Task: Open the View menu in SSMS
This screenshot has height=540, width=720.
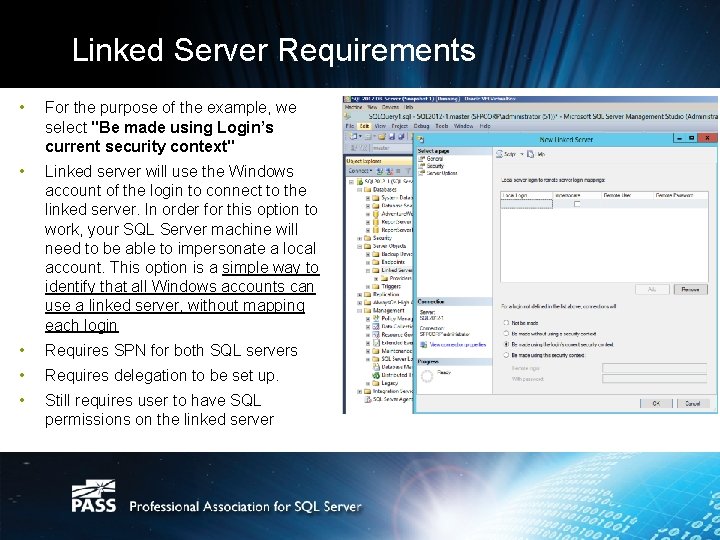Action: [380, 126]
